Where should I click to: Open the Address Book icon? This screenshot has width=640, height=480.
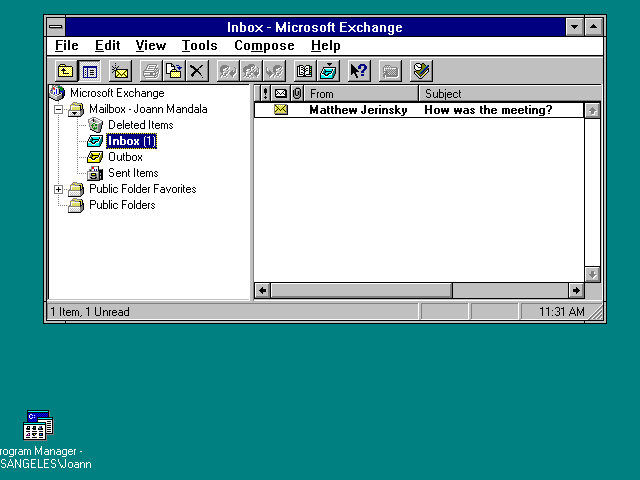click(x=304, y=71)
